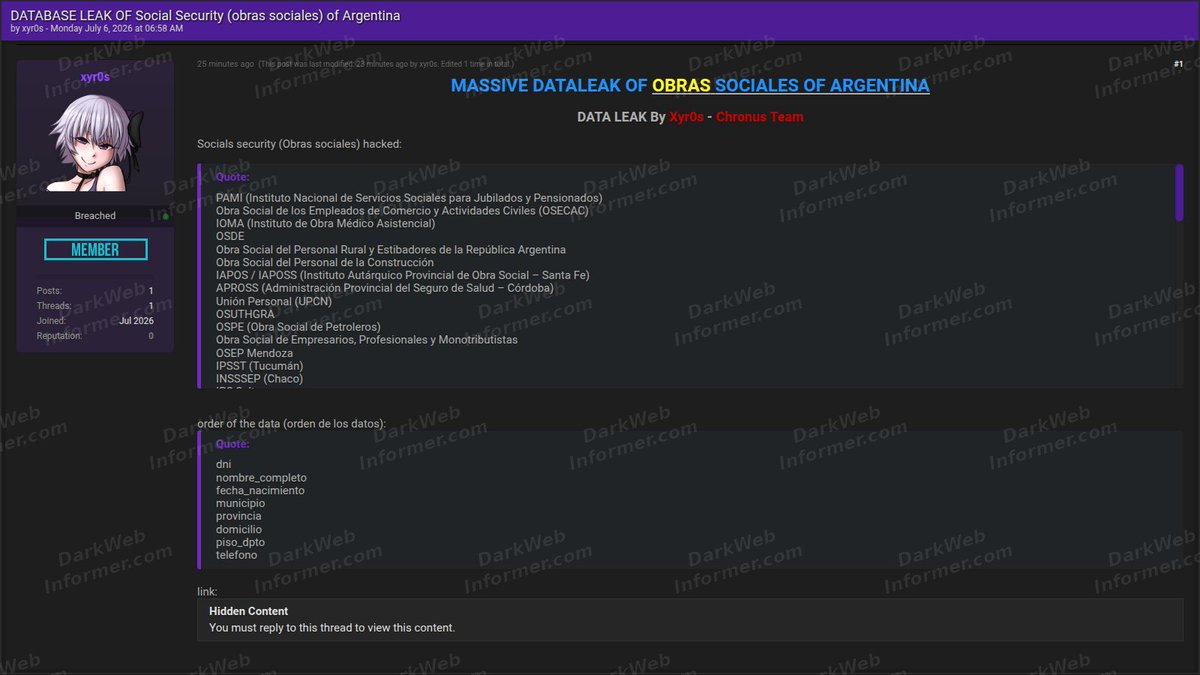1200x675 pixels.
Task: Click the Threads count row
Action: pyautogui.click(x=95, y=306)
